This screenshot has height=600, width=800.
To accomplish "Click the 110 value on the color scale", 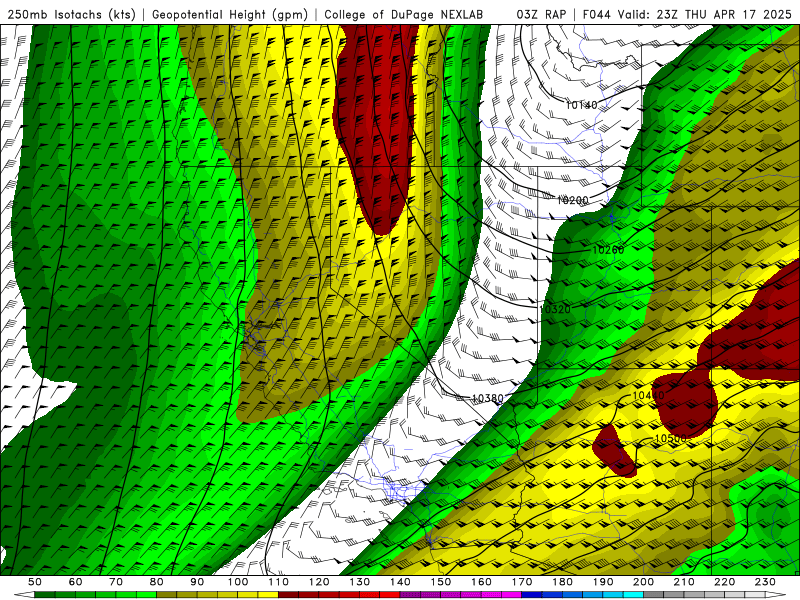I will point(278,582).
